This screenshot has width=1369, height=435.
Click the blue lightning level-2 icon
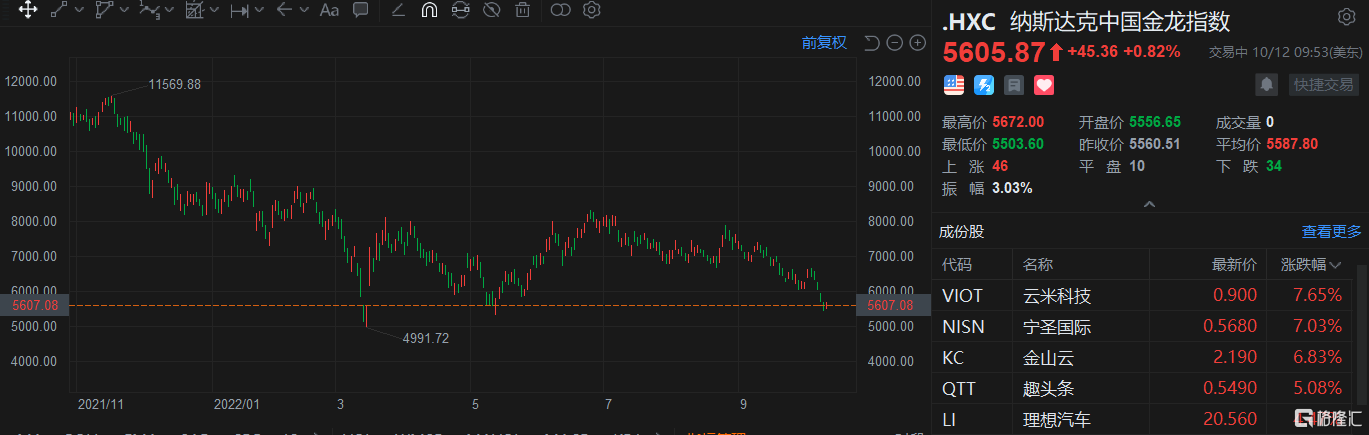984,85
